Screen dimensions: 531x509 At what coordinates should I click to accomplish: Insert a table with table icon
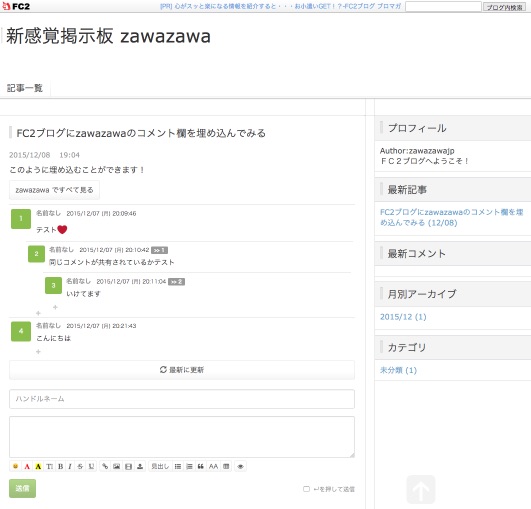(226, 466)
